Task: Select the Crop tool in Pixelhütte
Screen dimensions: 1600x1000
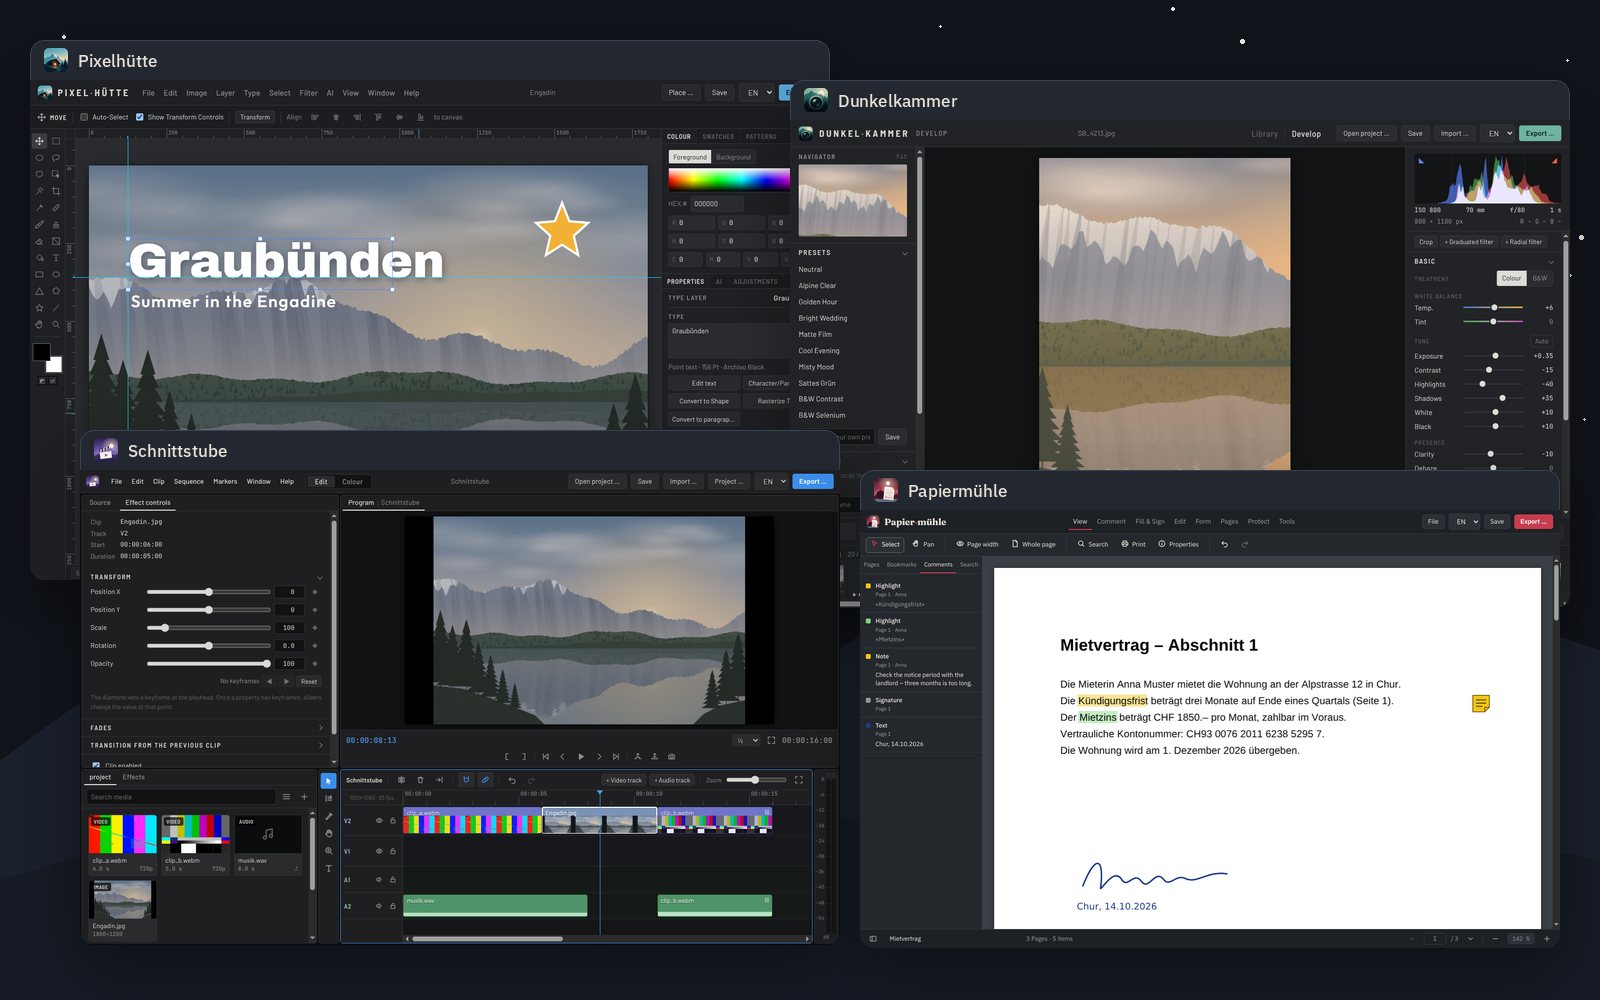Action: 56,191
